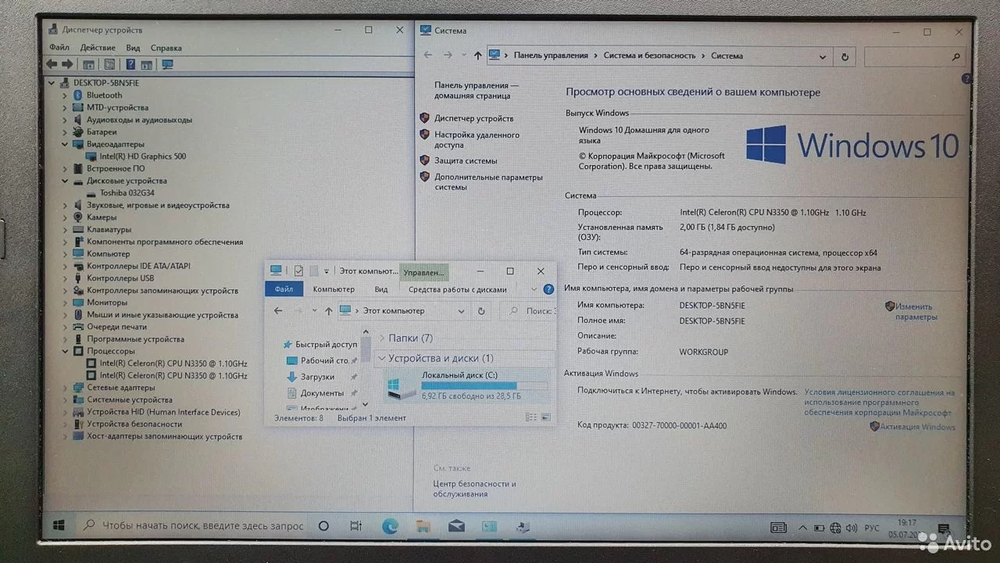The width and height of the screenshot is (1000, 563).
Task: Click the back arrow in Device Manager toolbar
Action: [52, 64]
